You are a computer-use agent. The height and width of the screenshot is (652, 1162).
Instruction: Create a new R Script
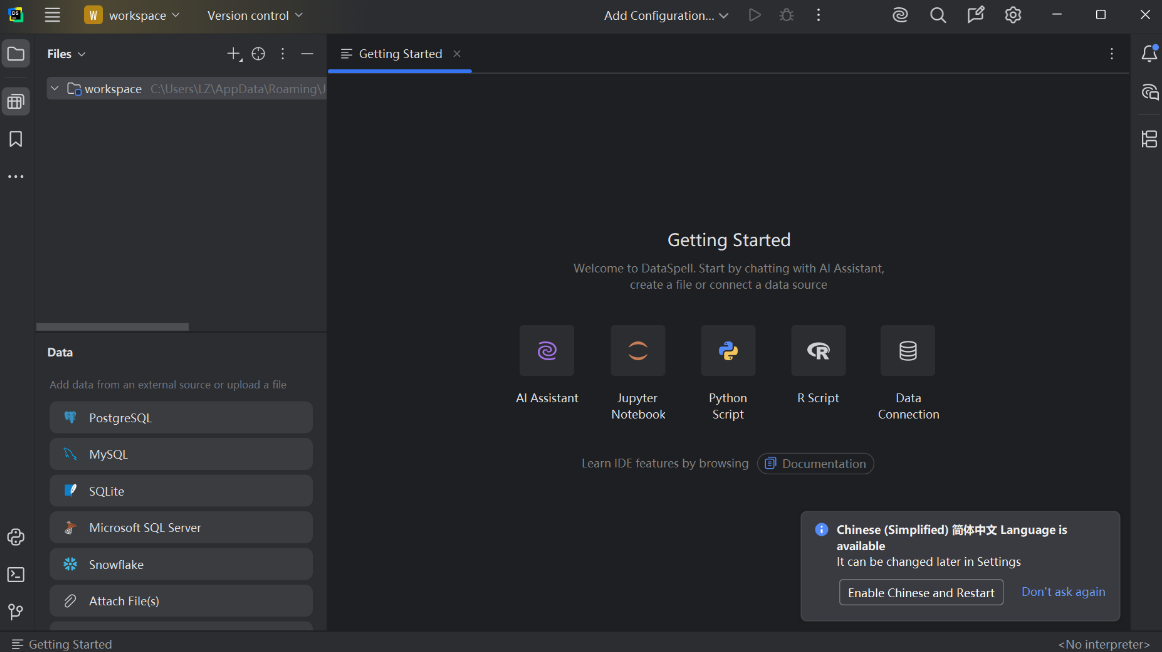(x=818, y=351)
